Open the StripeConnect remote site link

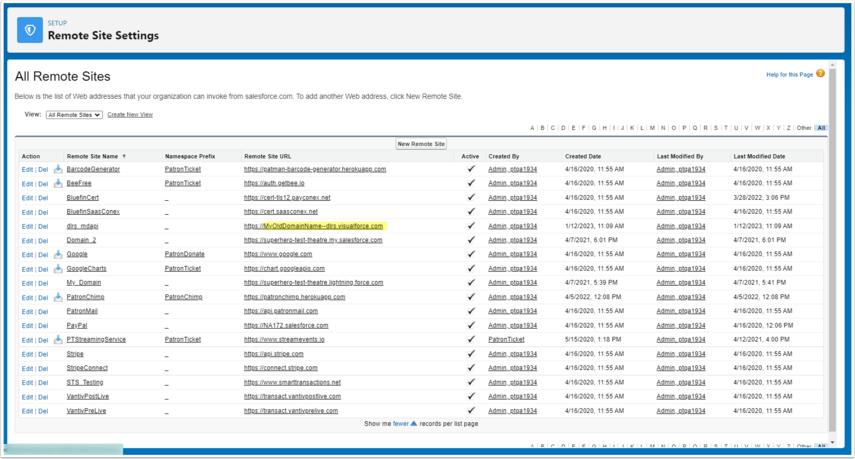pos(87,368)
